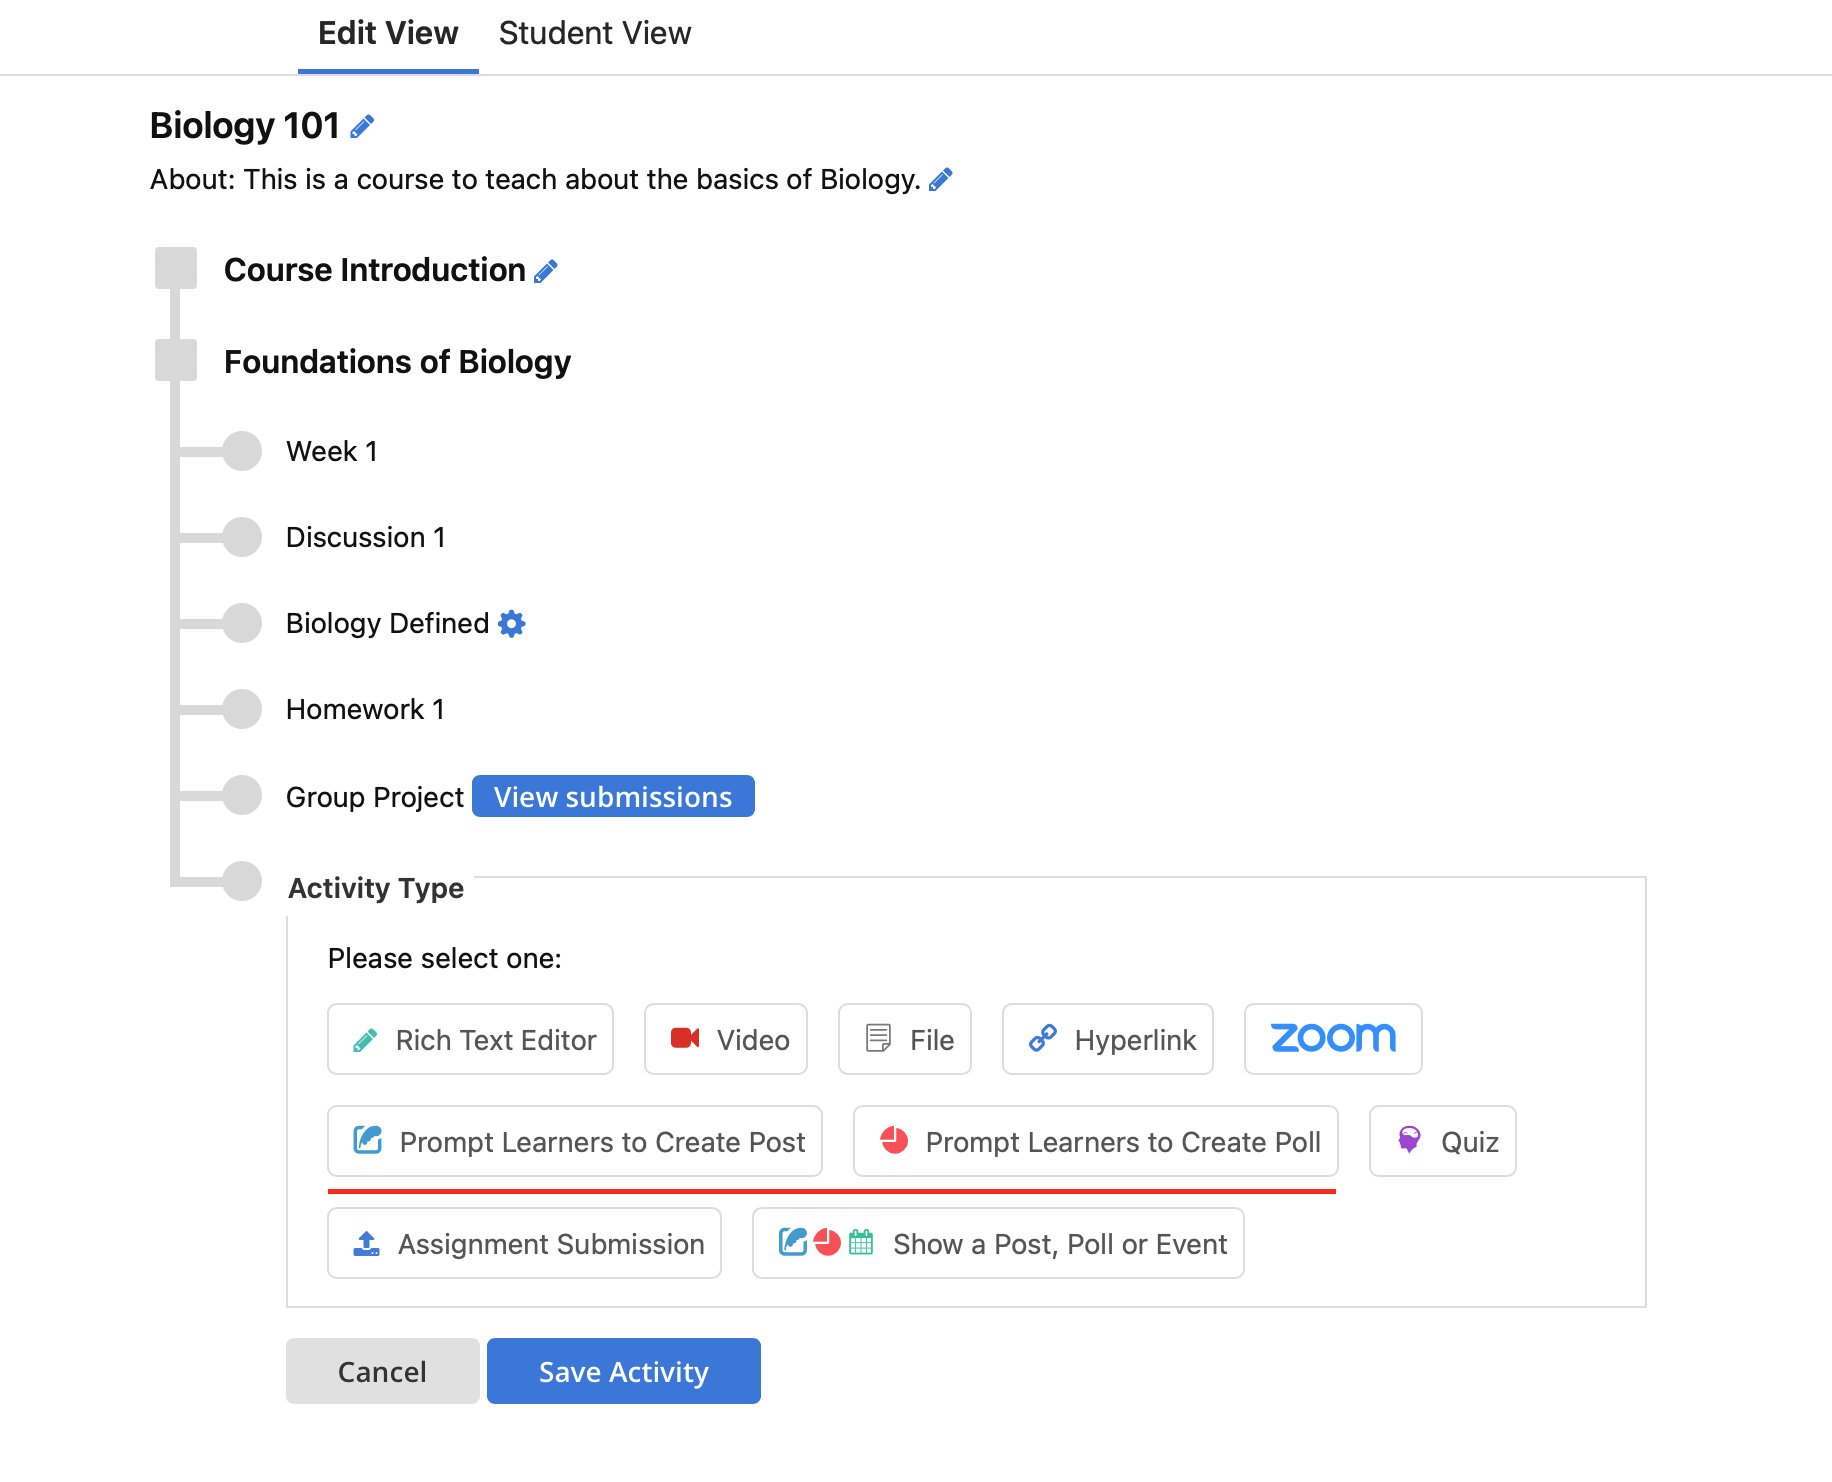The width and height of the screenshot is (1832, 1482).
Task: Click the Save Activity button
Action: 624,1371
